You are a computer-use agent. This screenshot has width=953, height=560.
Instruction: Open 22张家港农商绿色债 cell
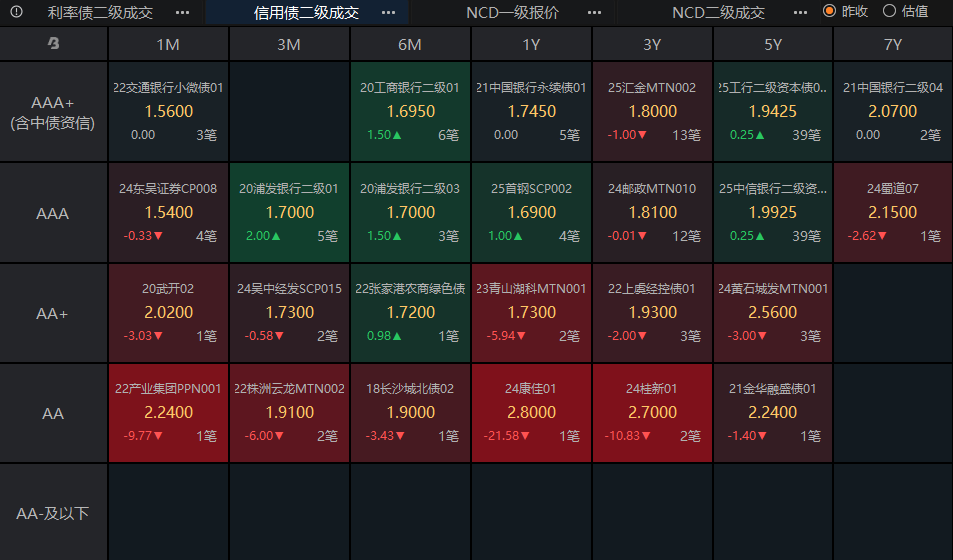point(410,313)
